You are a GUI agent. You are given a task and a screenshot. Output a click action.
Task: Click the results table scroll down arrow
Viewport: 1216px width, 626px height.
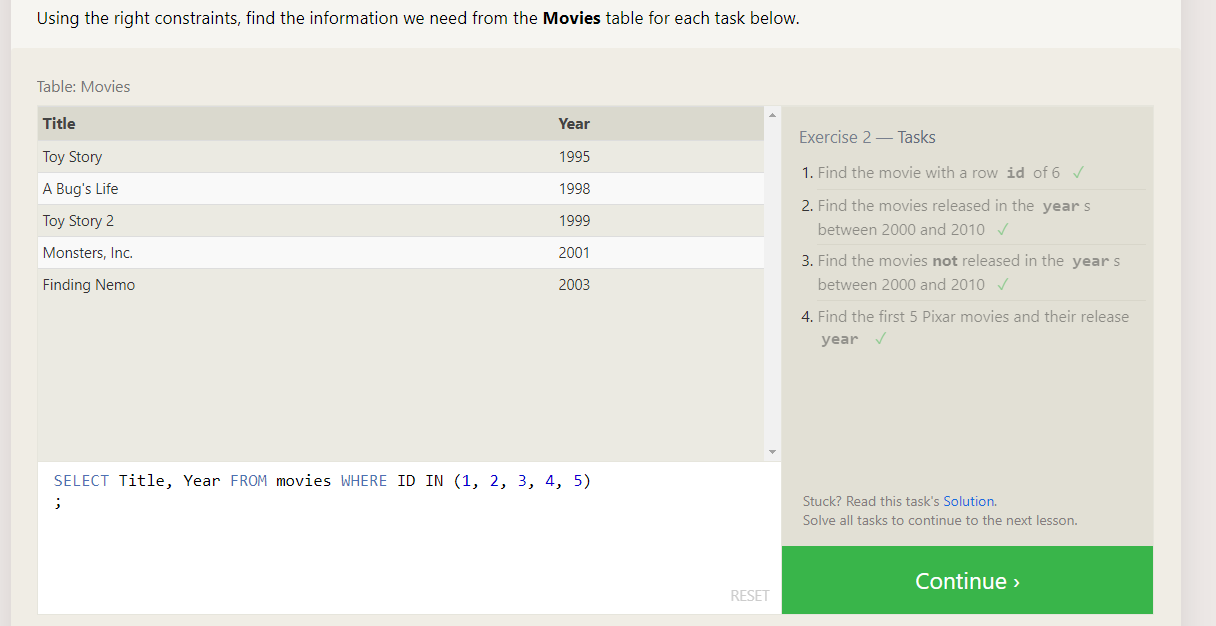point(771,452)
